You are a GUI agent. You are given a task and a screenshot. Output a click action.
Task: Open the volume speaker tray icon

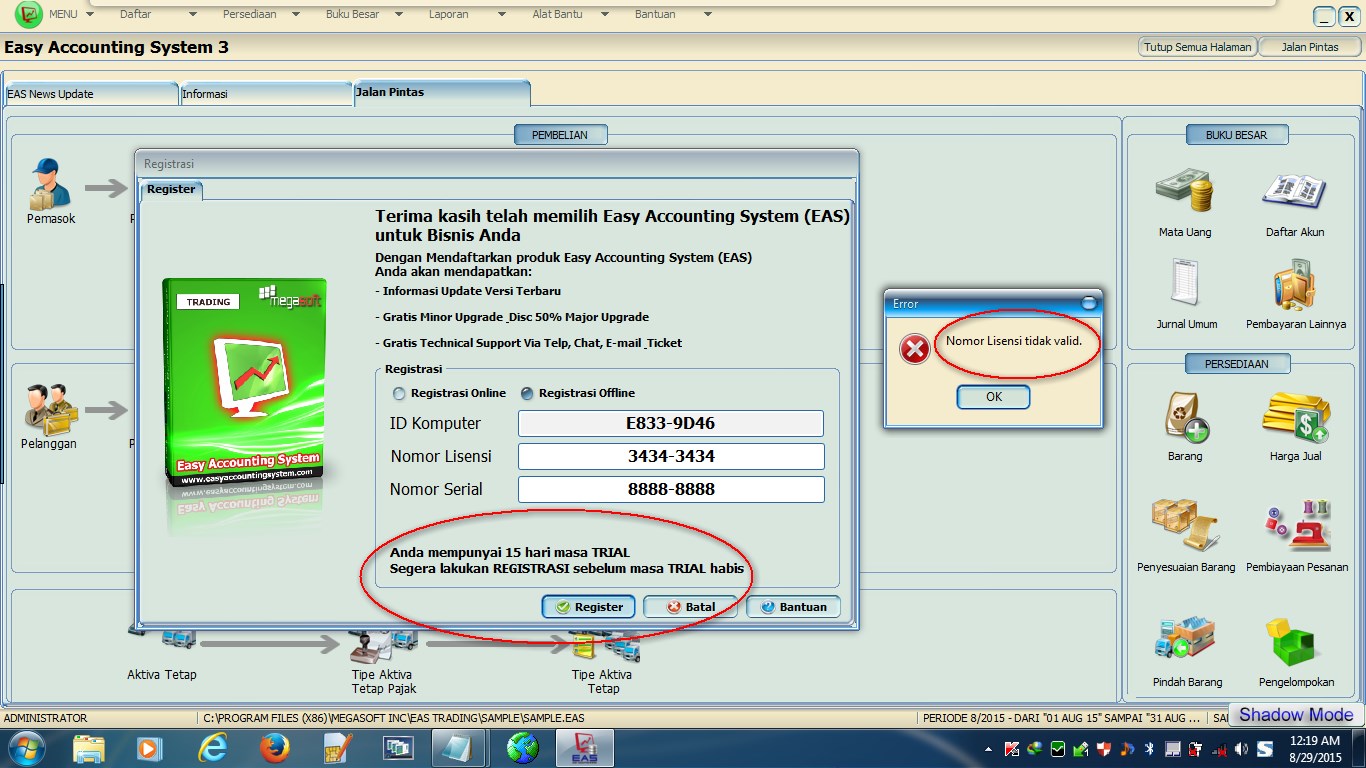pyautogui.click(x=1241, y=749)
